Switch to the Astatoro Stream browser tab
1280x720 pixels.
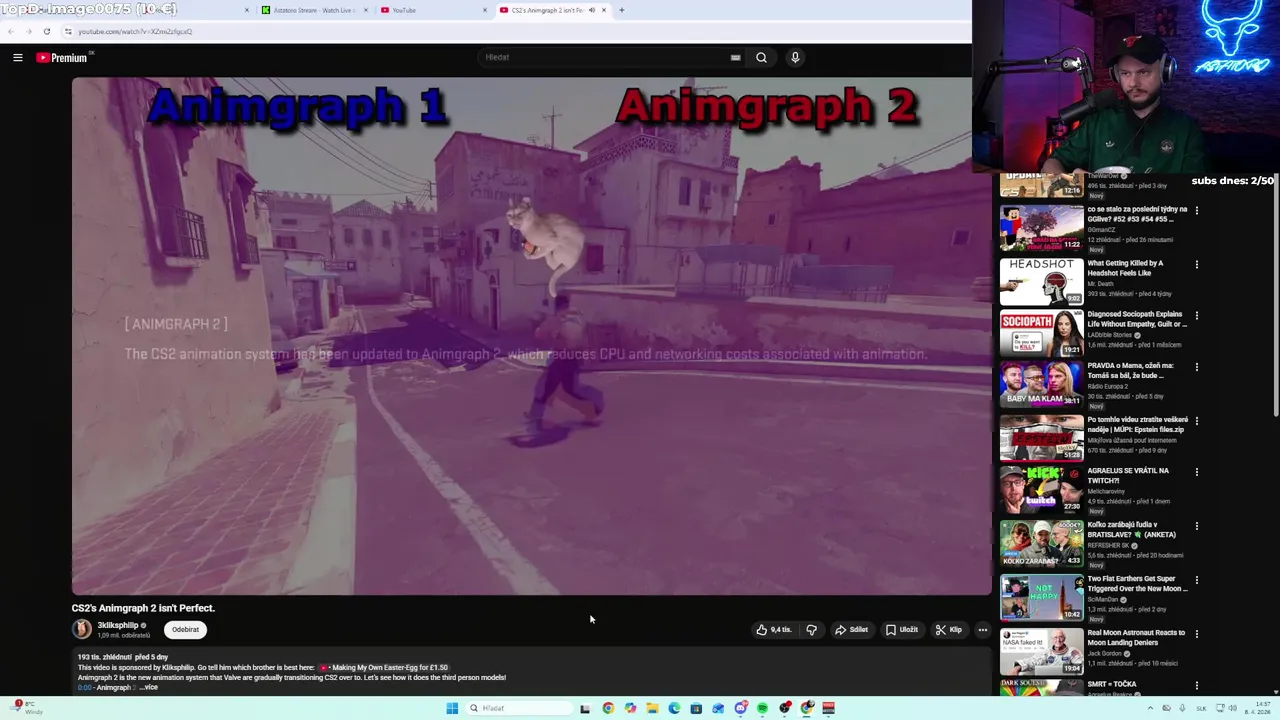[313, 10]
